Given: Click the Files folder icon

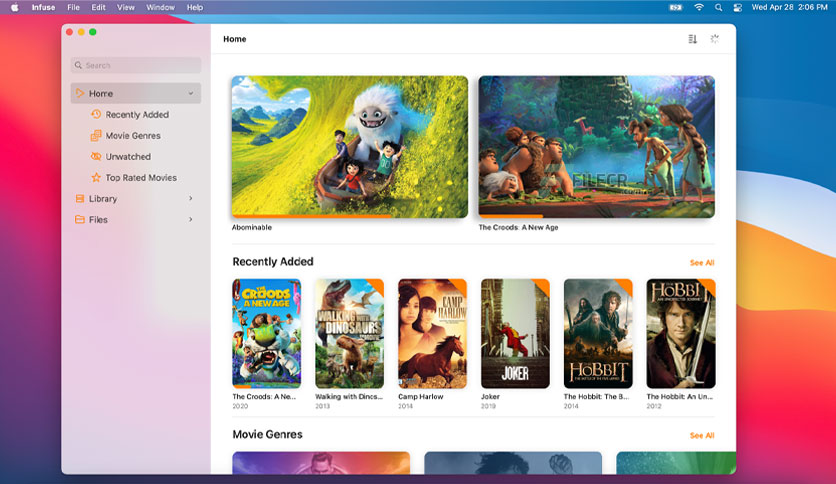Looking at the screenshot, I should tap(80, 219).
